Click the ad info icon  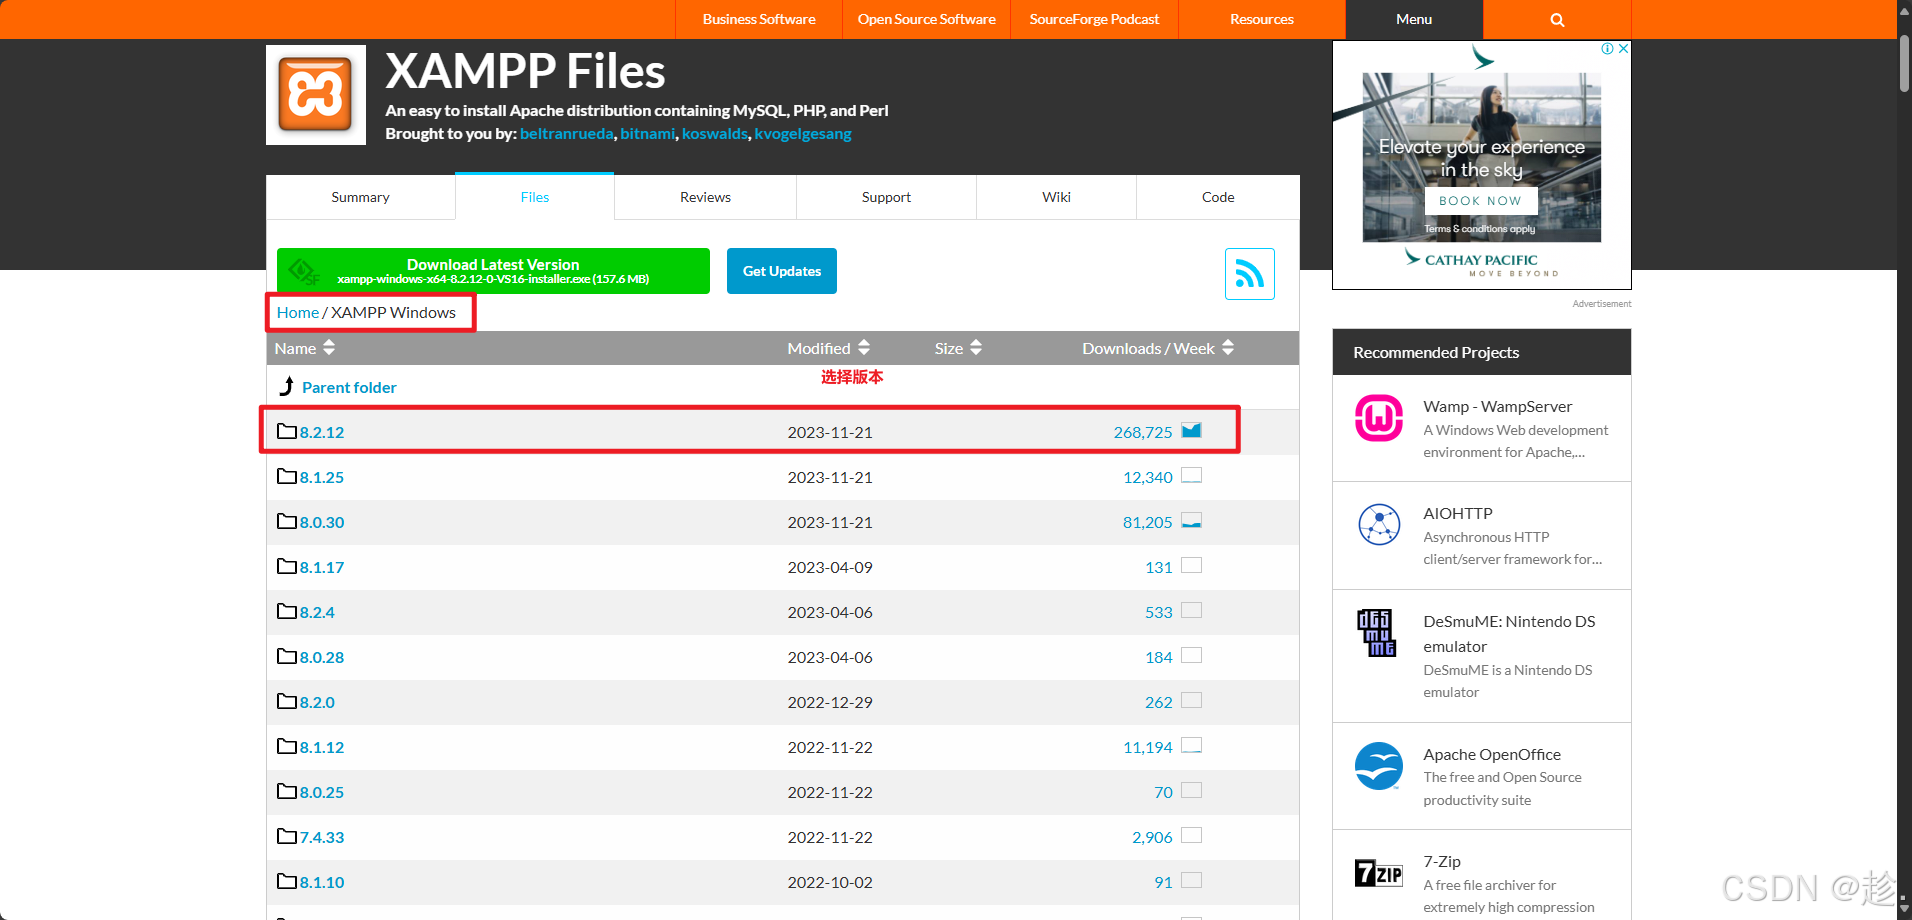[x=1607, y=48]
